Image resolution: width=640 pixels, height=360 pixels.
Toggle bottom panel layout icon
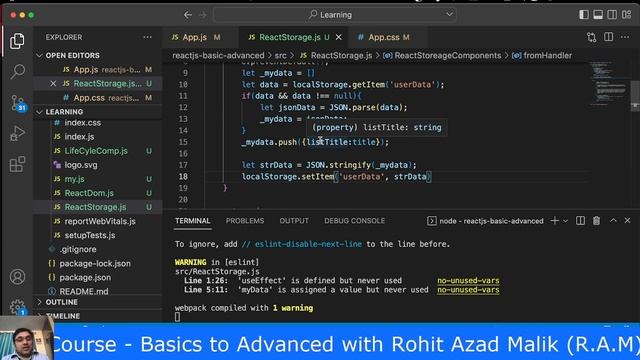pyautogui.click(x=598, y=15)
